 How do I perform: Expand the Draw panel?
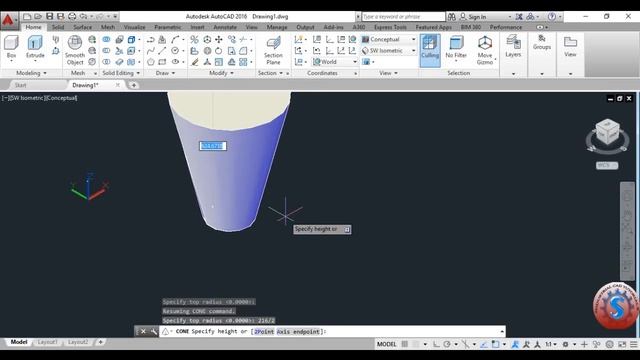click(165, 73)
